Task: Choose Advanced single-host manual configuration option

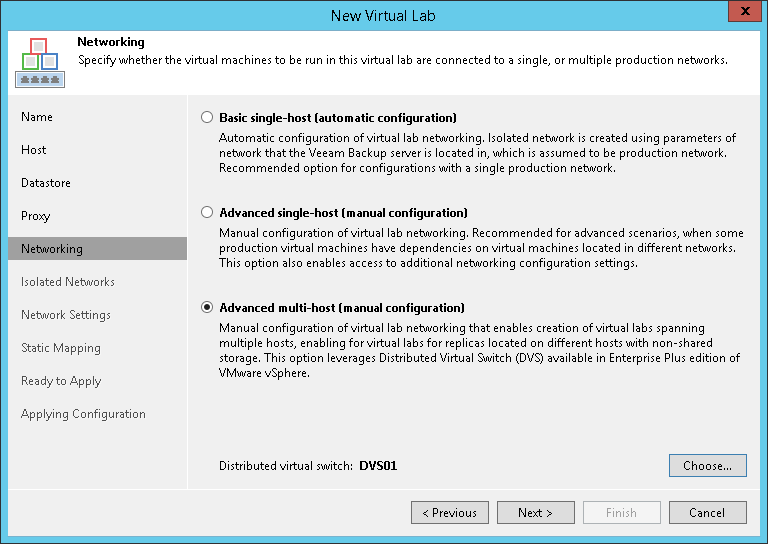Action: 207,213
